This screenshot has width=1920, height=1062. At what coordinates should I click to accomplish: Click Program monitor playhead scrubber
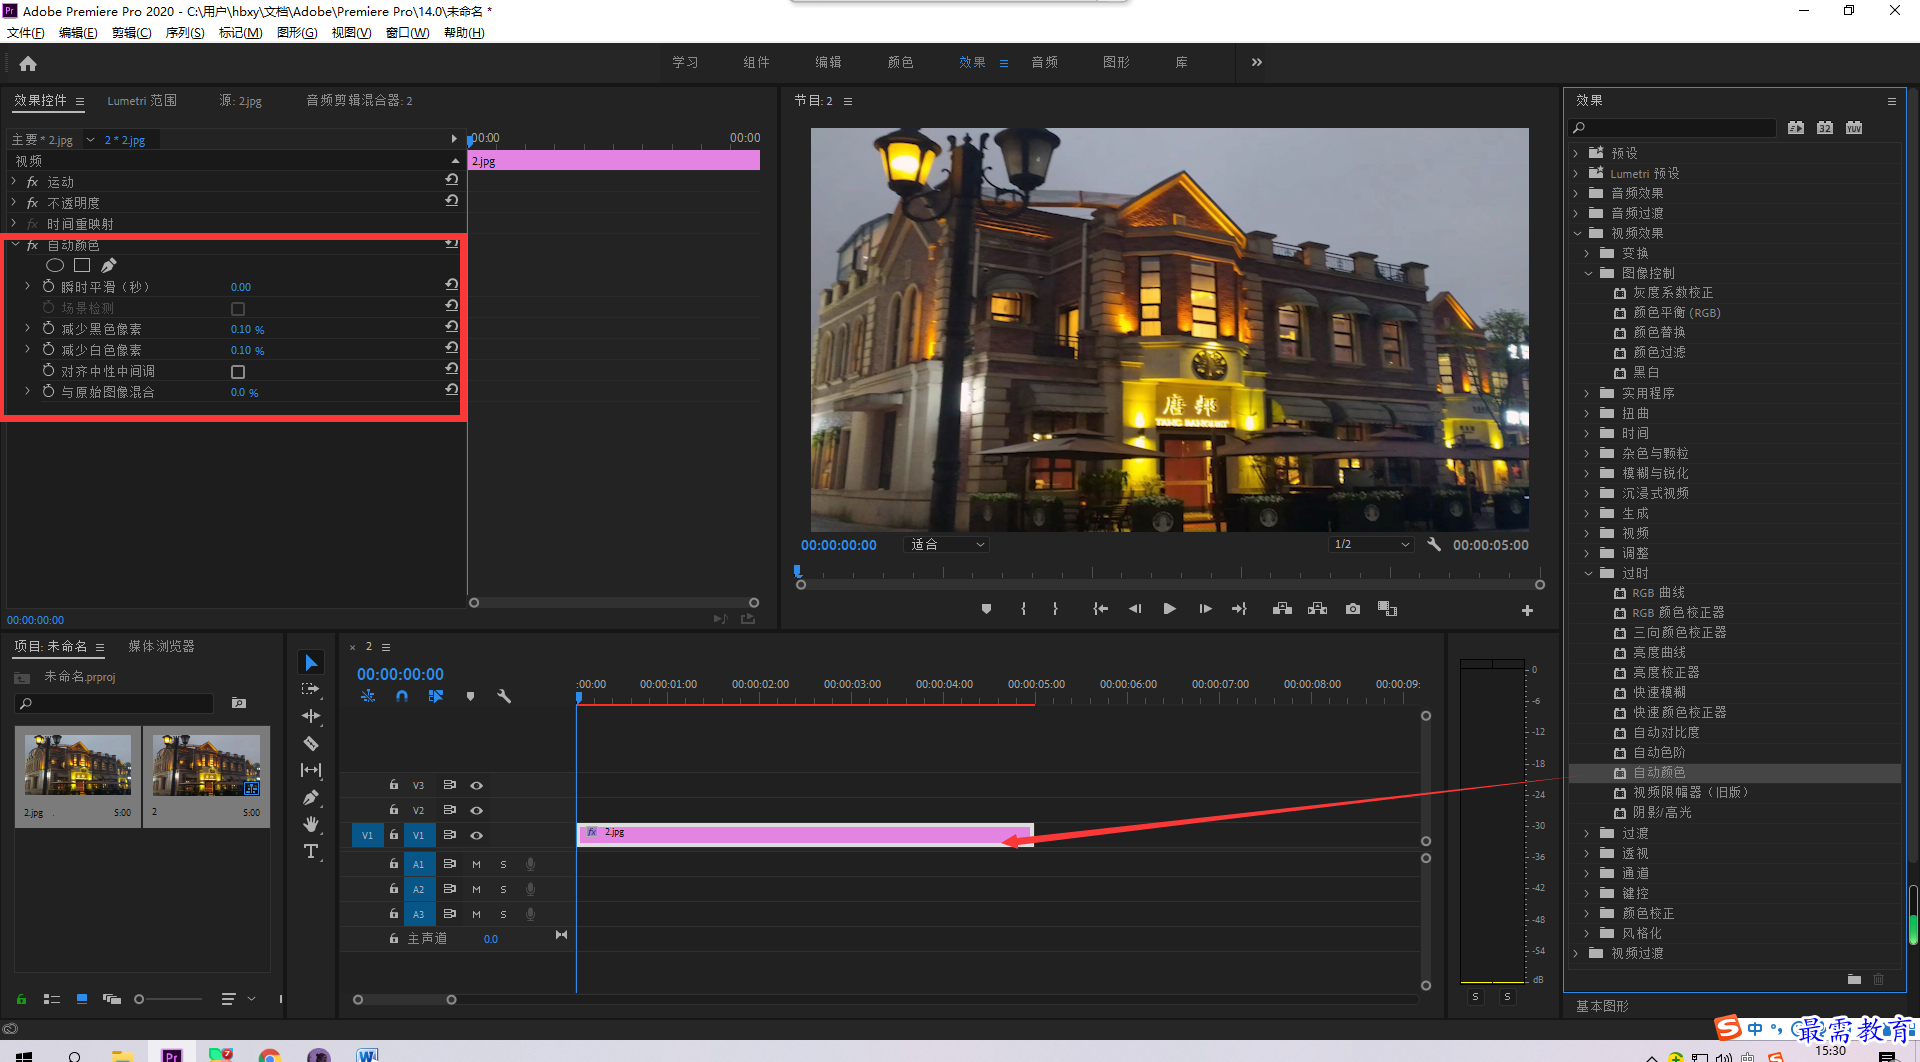(x=798, y=571)
